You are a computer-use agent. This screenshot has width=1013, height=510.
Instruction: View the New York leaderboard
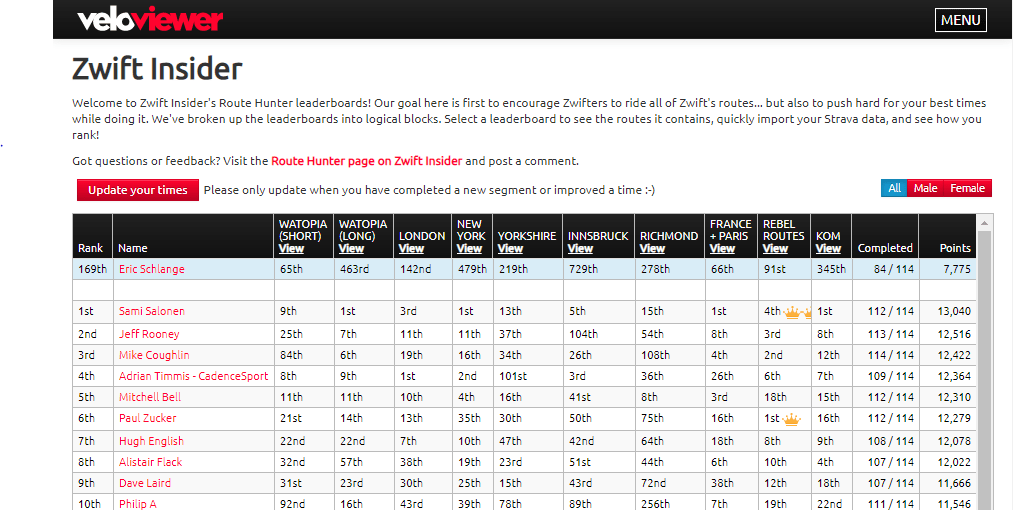click(x=469, y=248)
